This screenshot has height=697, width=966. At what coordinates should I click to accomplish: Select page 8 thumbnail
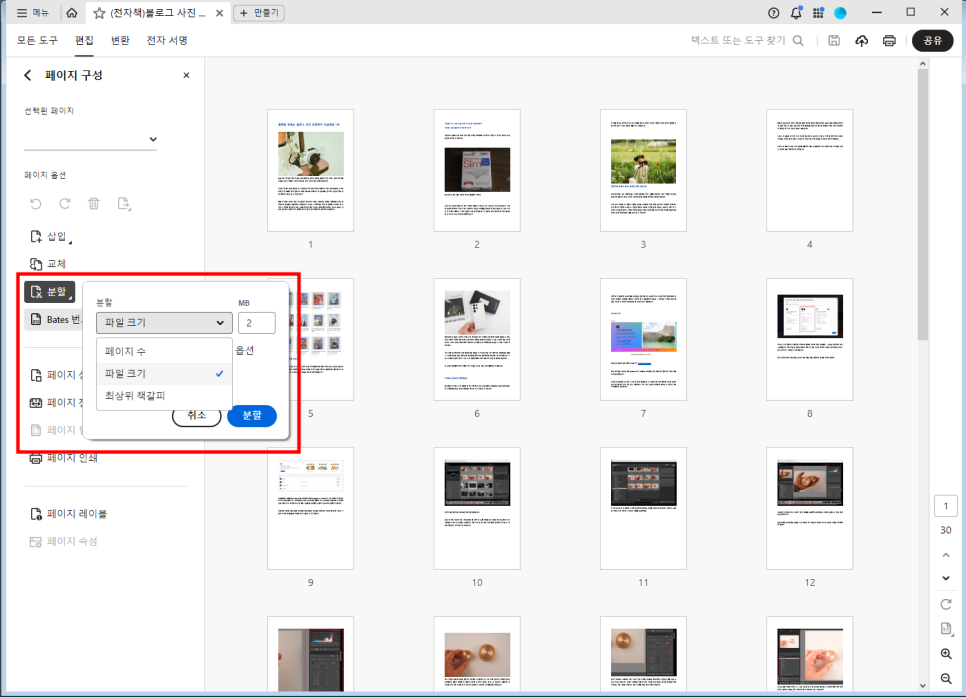(x=810, y=340)
